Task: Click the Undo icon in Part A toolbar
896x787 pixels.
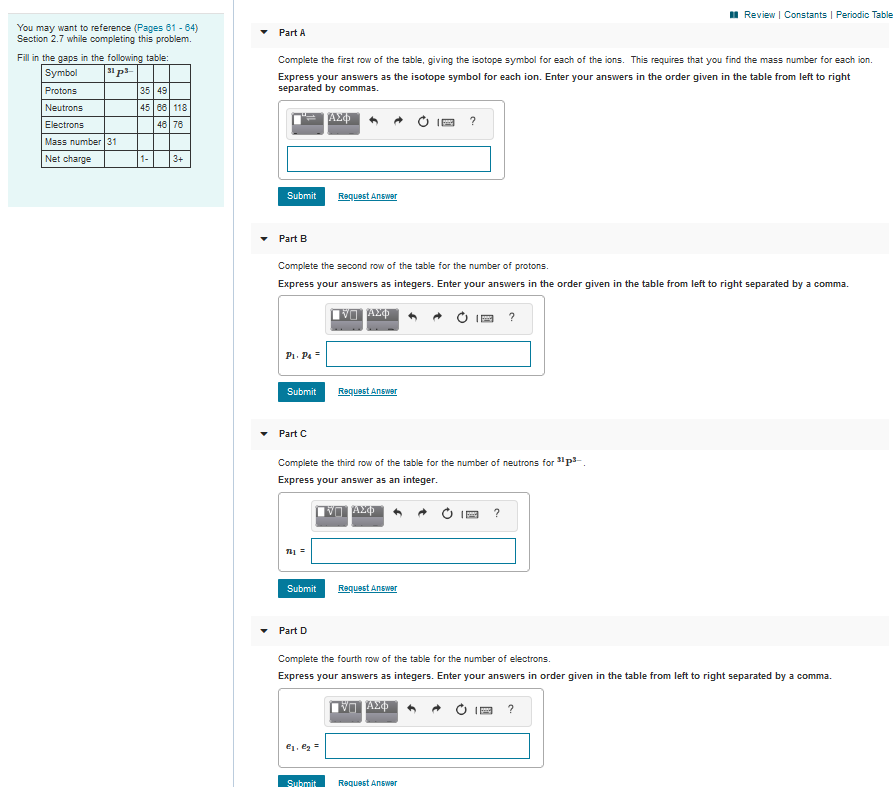Action: tap(373, 121)
